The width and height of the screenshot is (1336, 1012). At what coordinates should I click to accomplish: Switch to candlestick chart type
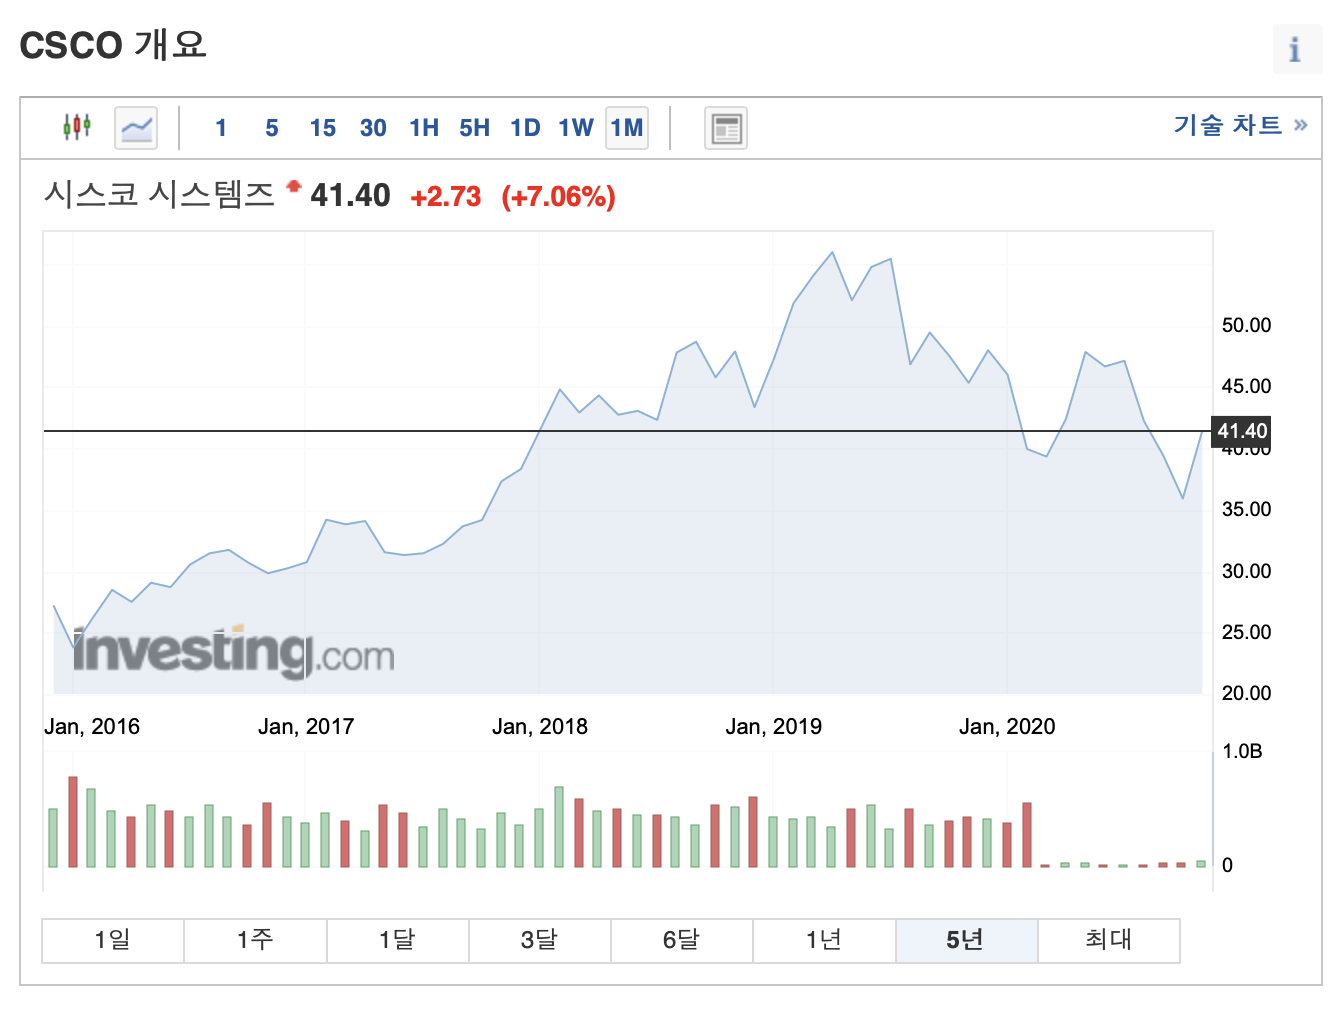pos(77,127)
